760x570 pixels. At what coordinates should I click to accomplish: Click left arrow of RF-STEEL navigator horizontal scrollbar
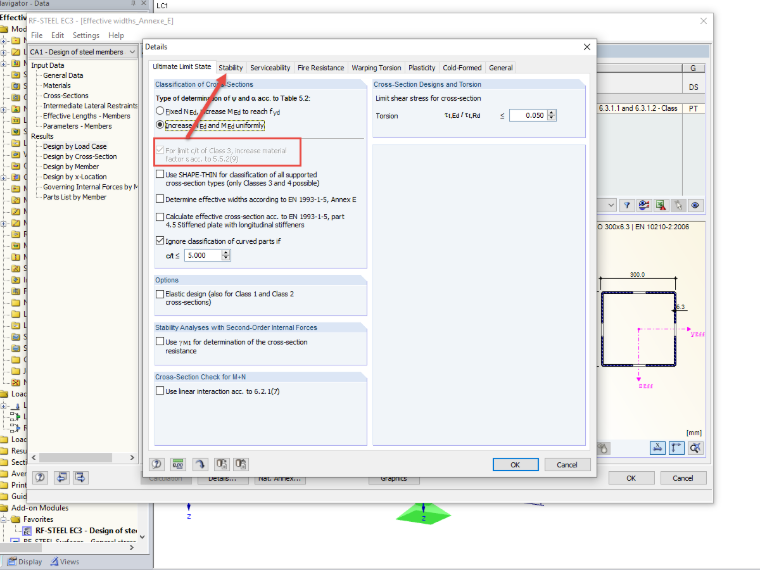point(33,458)
